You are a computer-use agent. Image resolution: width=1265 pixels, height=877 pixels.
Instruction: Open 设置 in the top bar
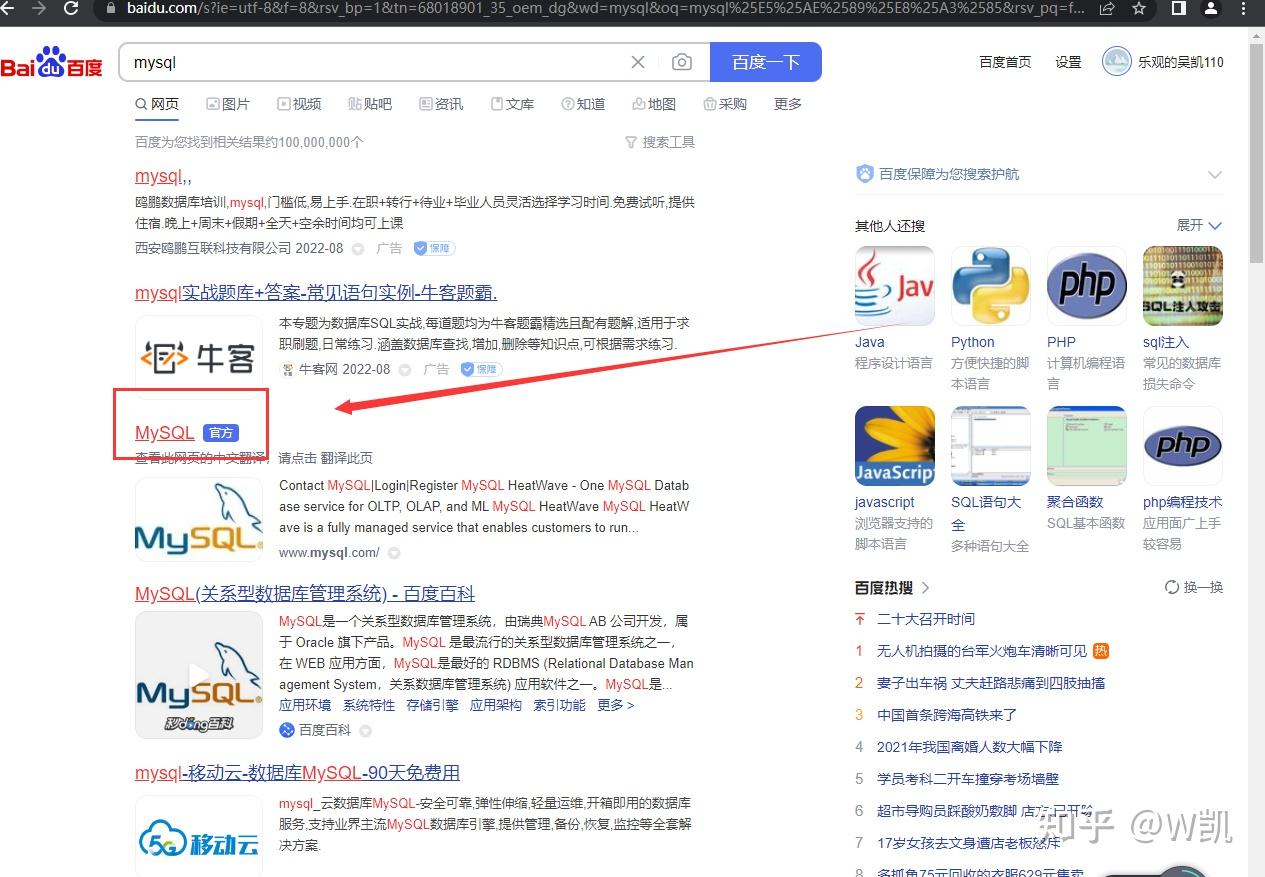pyautogui.click(x=1068, y=62)
